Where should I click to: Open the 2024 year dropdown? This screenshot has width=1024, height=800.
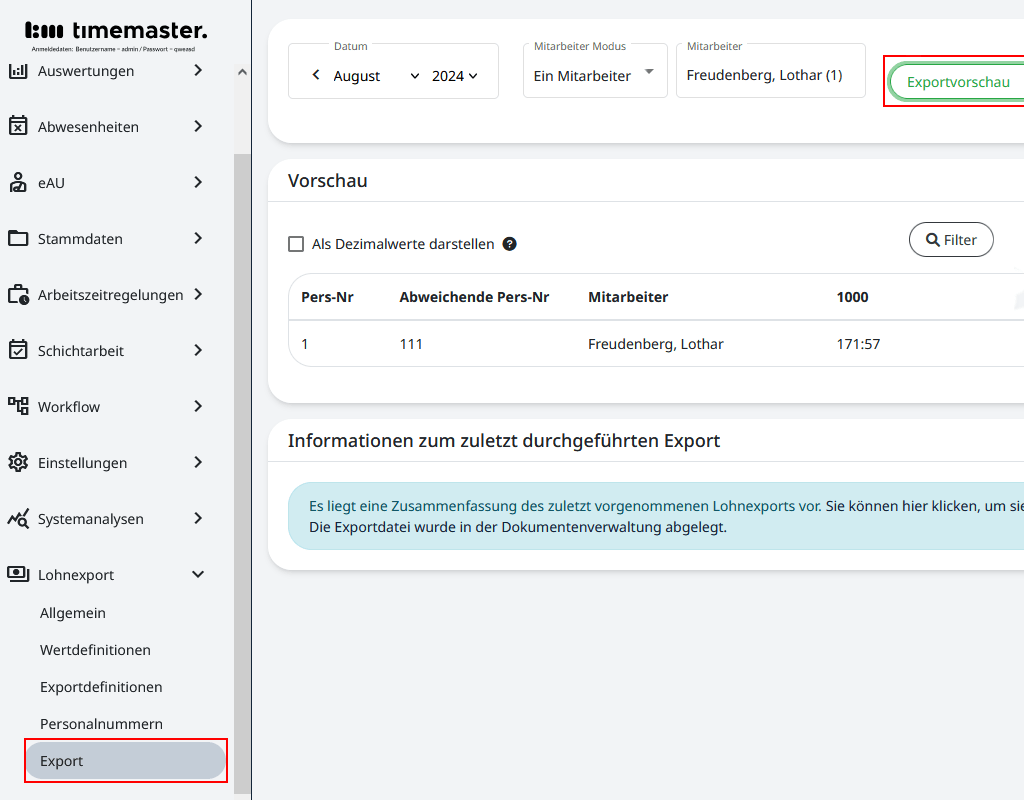click(455, 76)
